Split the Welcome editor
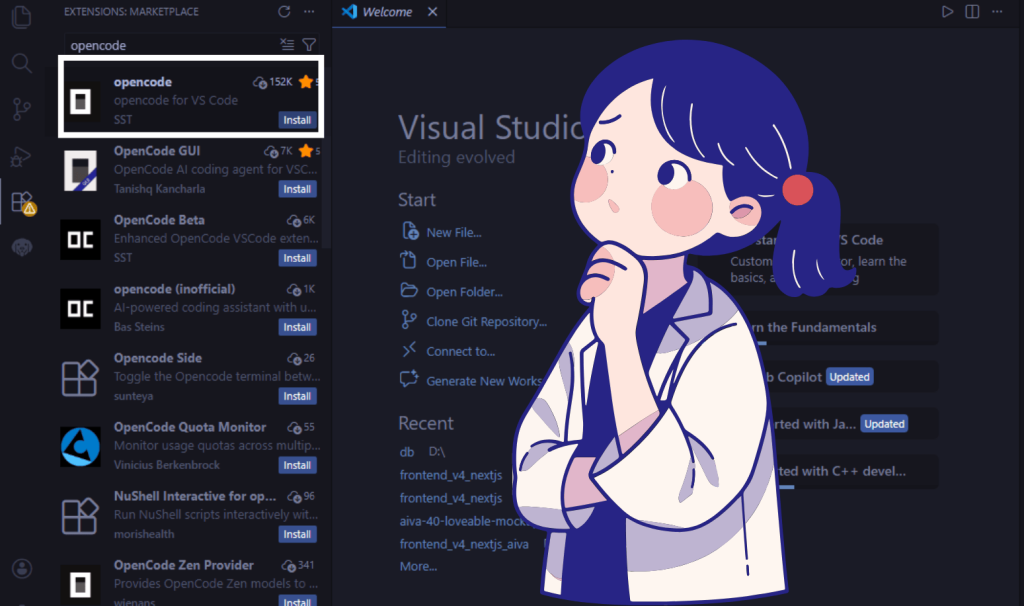 (970, 11)
